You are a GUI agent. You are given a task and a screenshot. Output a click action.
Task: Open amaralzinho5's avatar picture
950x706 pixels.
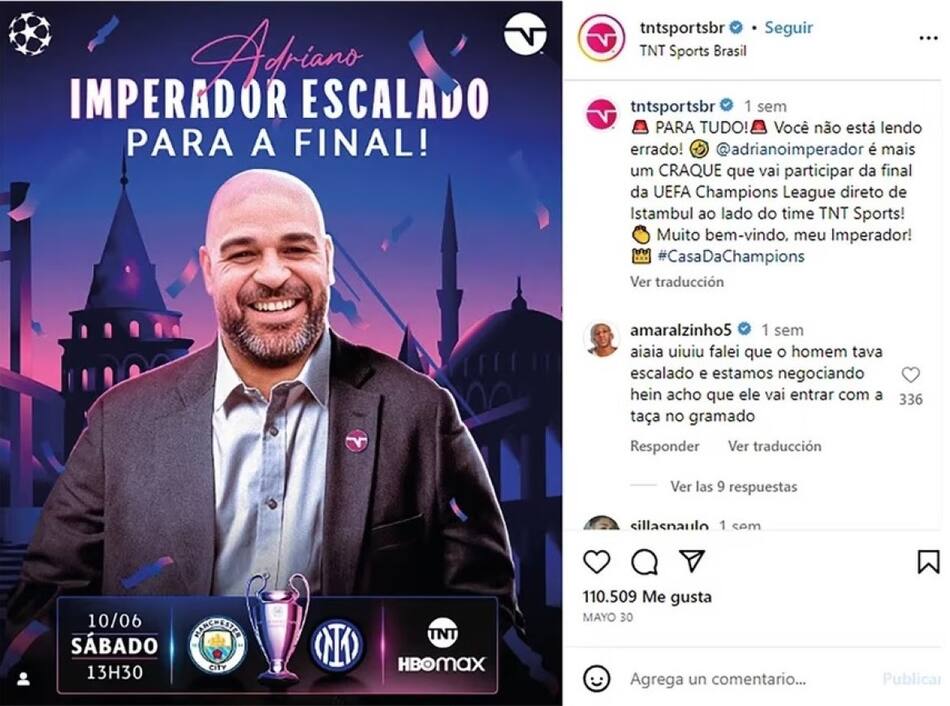coord(601,339)
